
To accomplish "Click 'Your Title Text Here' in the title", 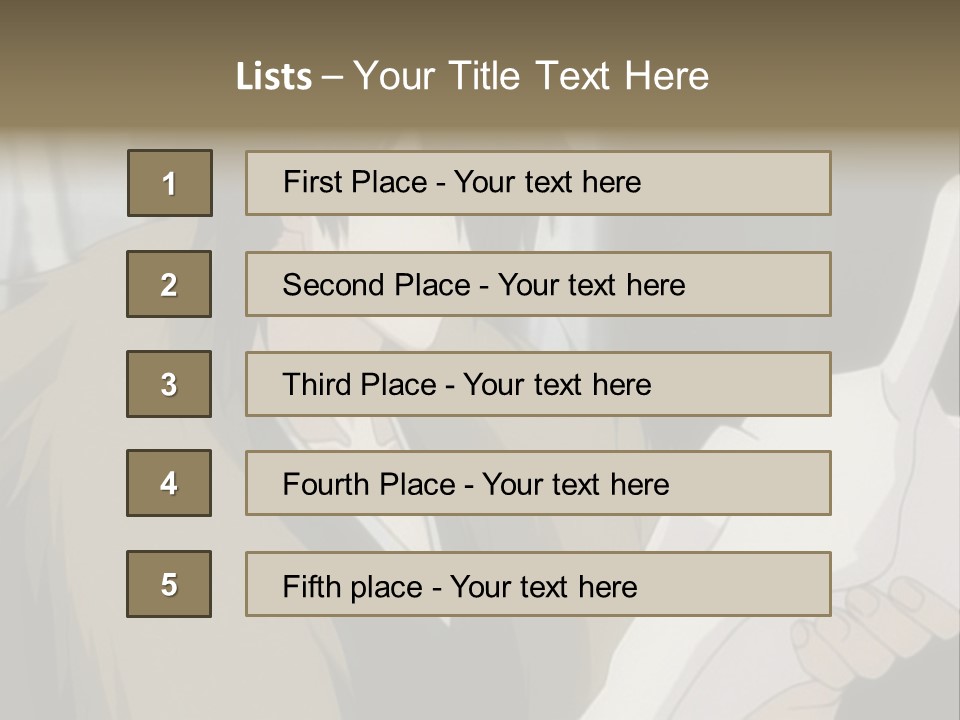I will 531,76.
